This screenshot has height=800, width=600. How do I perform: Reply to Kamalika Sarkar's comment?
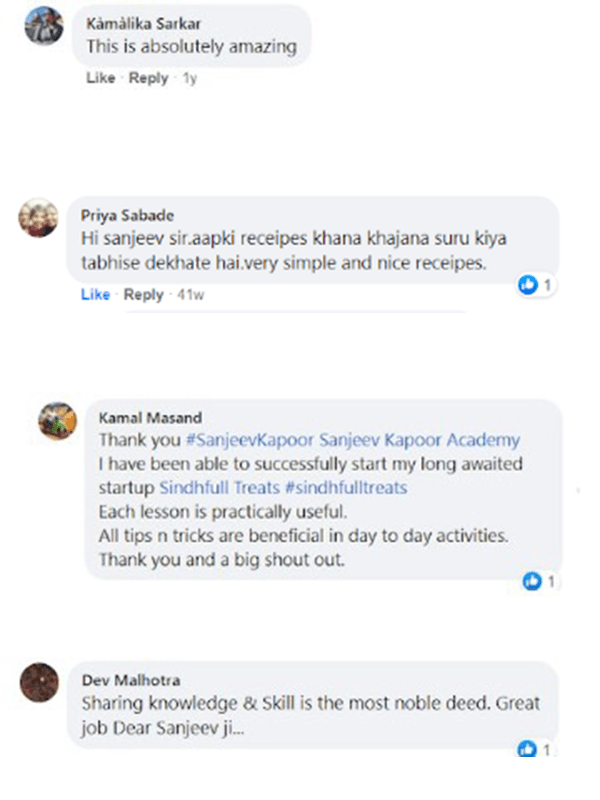148,78
